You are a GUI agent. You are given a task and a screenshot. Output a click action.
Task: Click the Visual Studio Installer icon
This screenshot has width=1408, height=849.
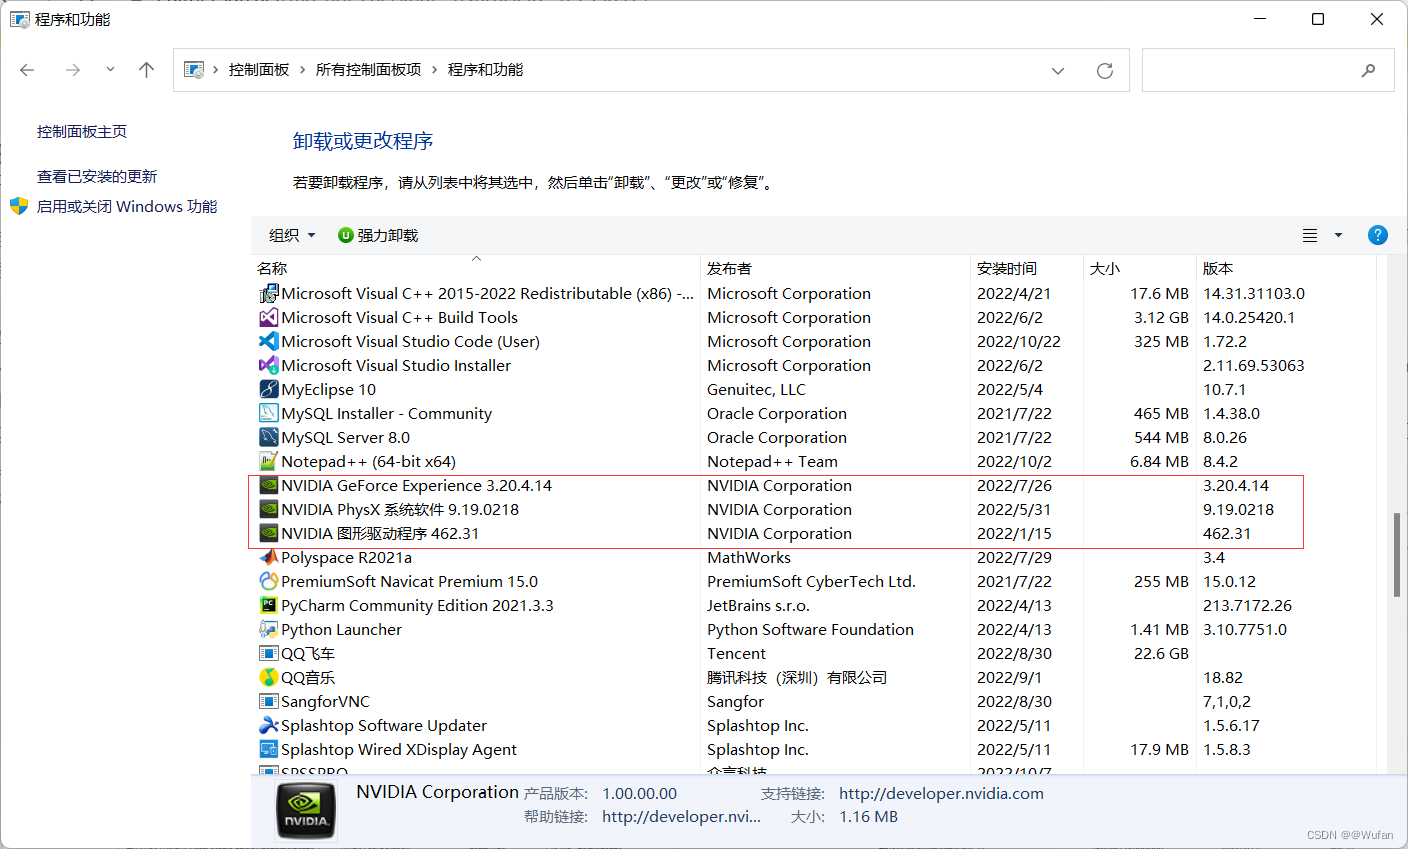pos(268,366)
